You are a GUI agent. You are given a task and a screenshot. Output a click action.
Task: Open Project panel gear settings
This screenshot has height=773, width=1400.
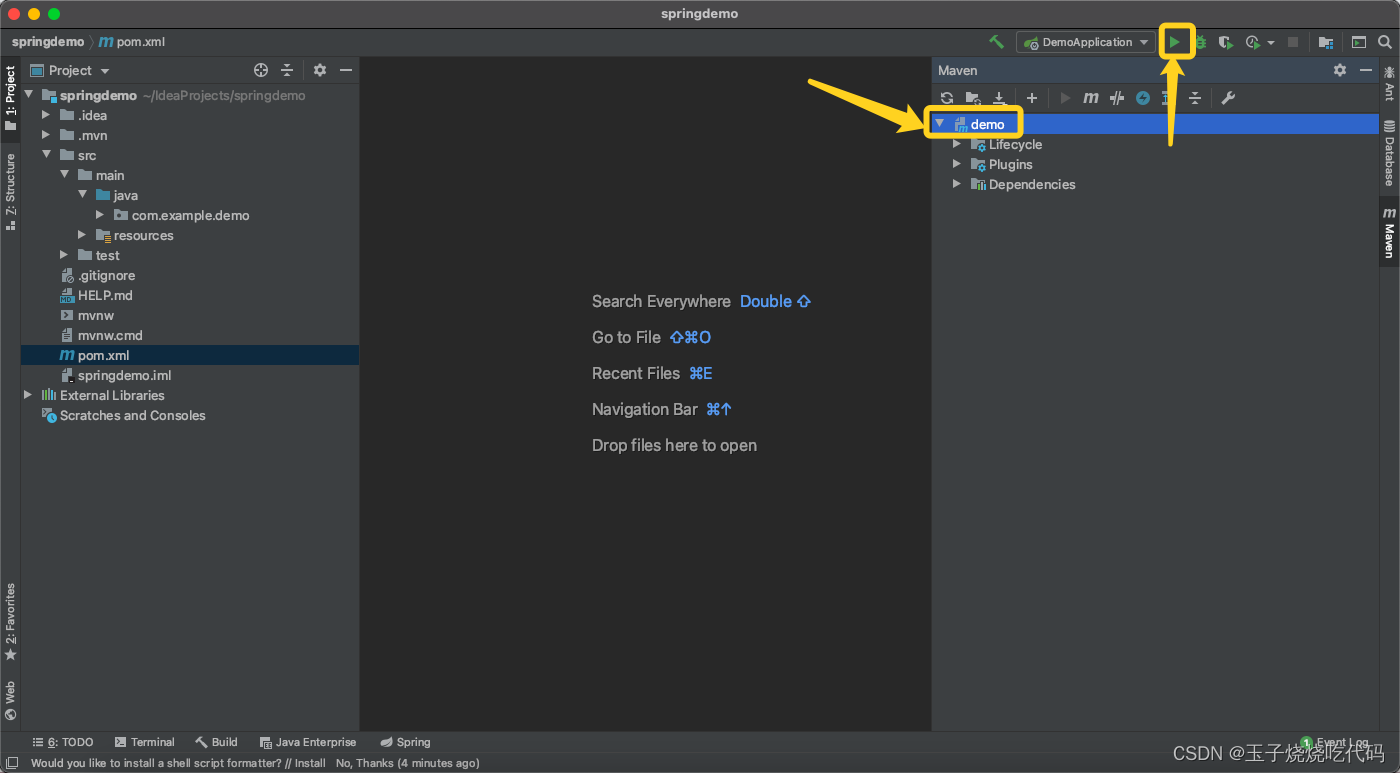(320, 70)
